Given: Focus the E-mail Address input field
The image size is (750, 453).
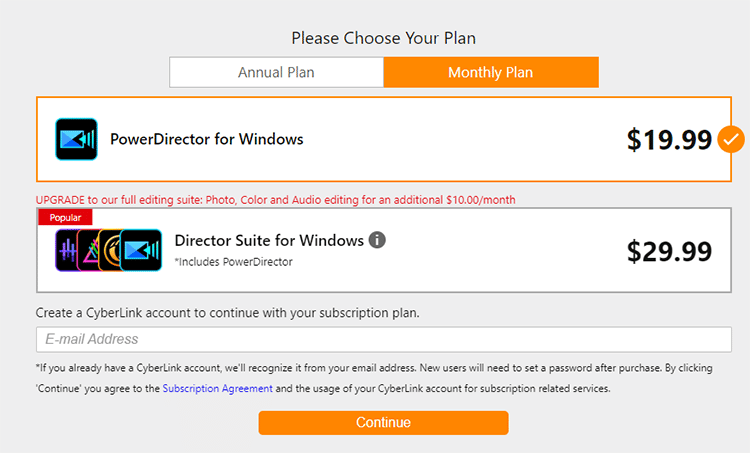Looking at the screenshot, I should pyautogui.click(x=383, y=339).
